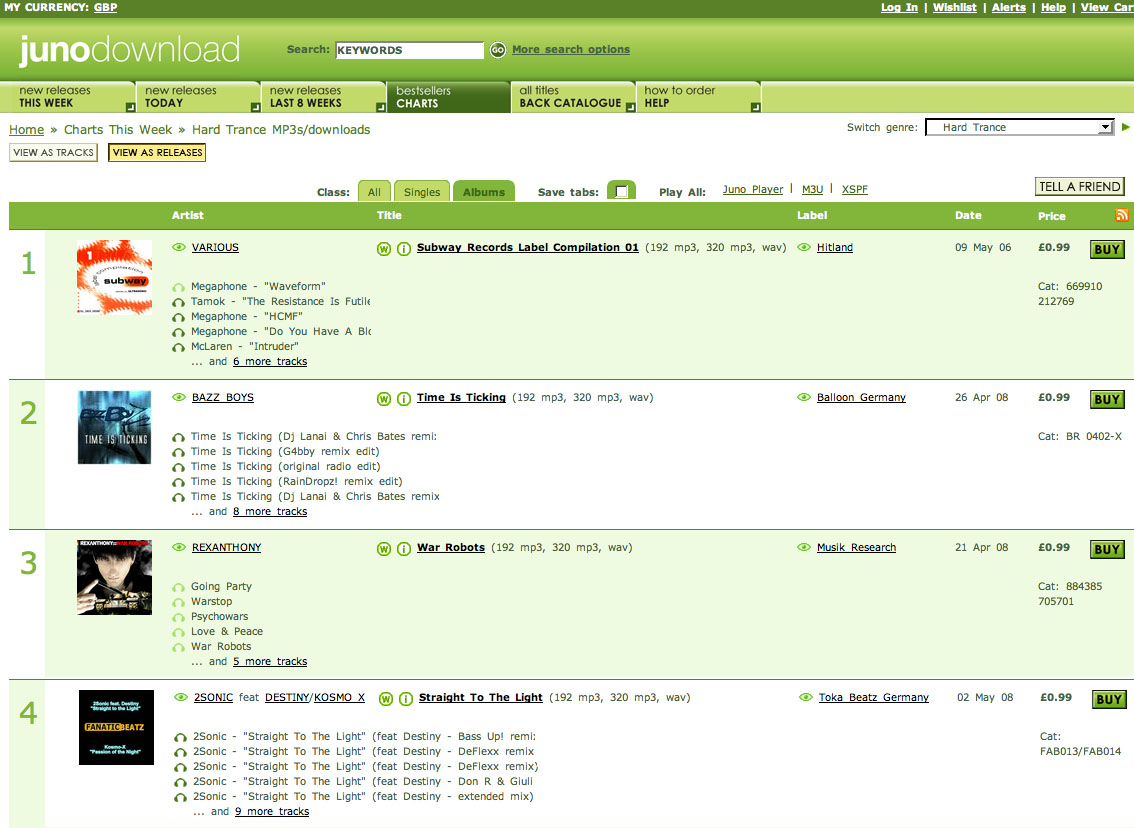Expand 6 more tracks for Subway compilation

point(270,362)
